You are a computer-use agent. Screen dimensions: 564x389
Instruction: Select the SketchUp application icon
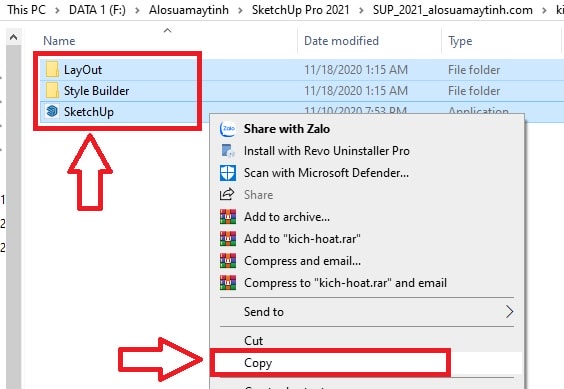click(x=52, y=111)
